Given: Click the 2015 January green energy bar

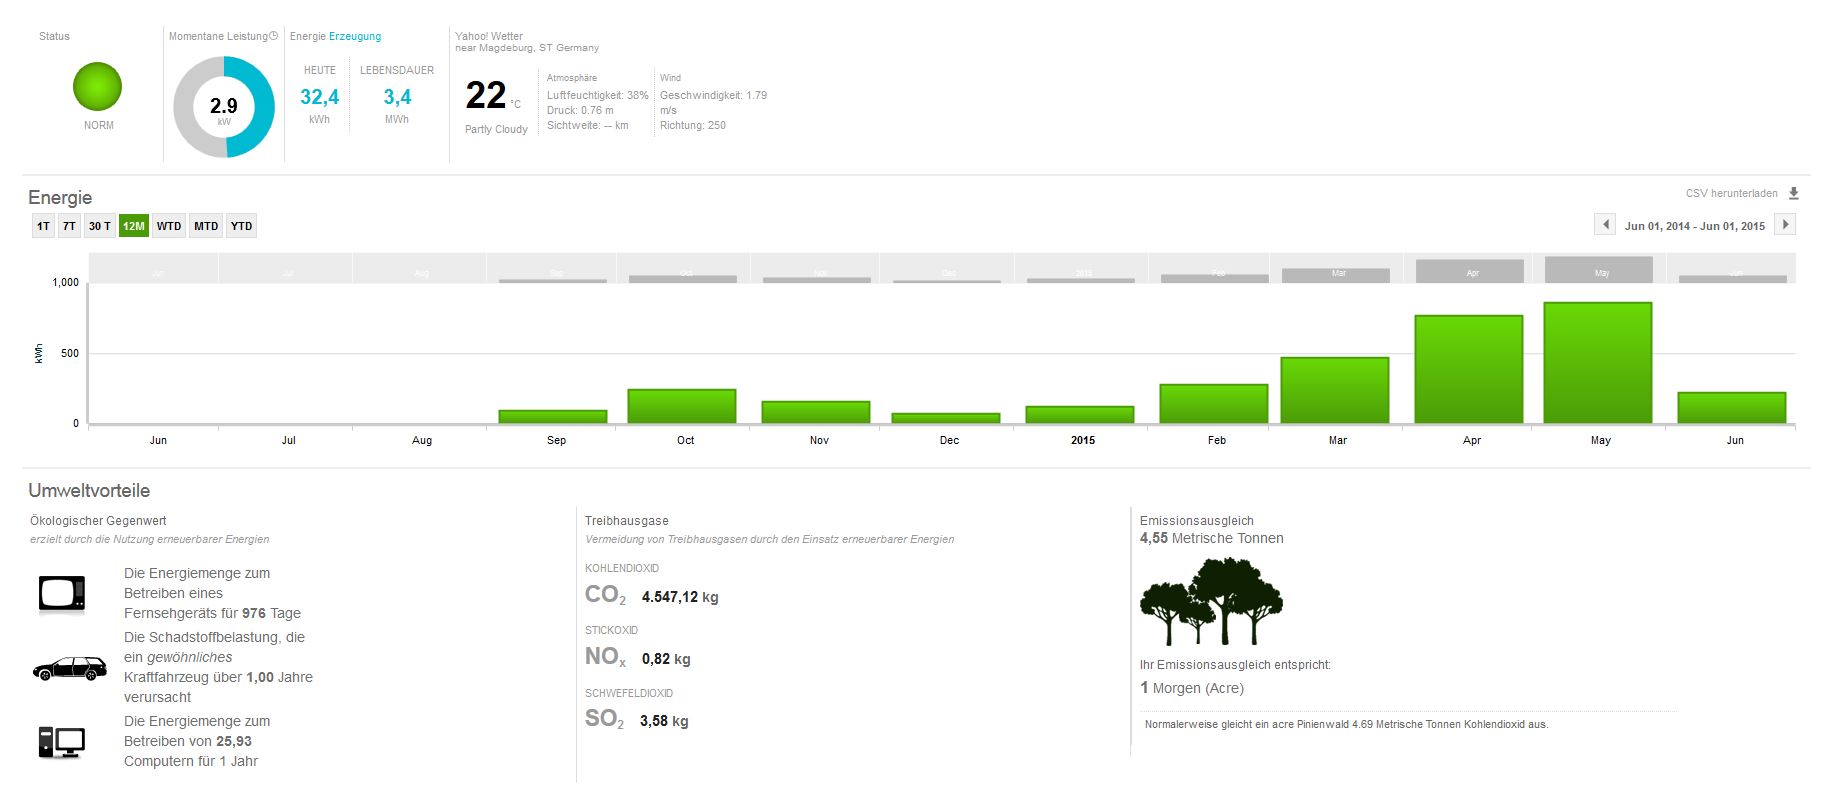Looking at the screenshot, I should [x=1080, y=415].
